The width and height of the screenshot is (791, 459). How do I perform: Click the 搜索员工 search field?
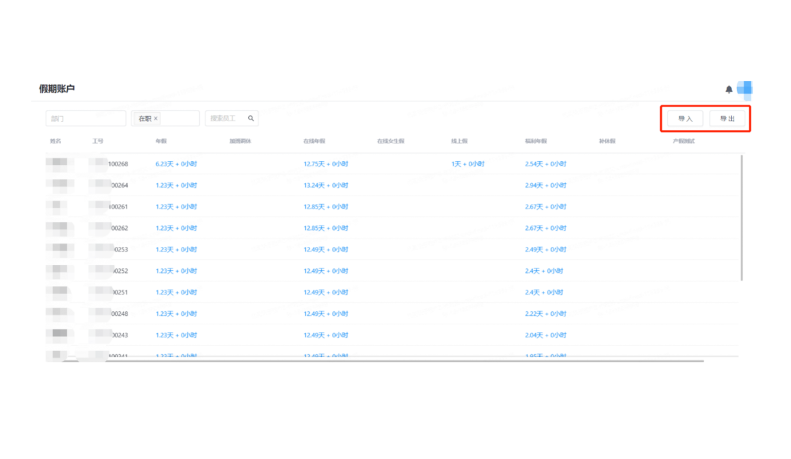(225, 118)
